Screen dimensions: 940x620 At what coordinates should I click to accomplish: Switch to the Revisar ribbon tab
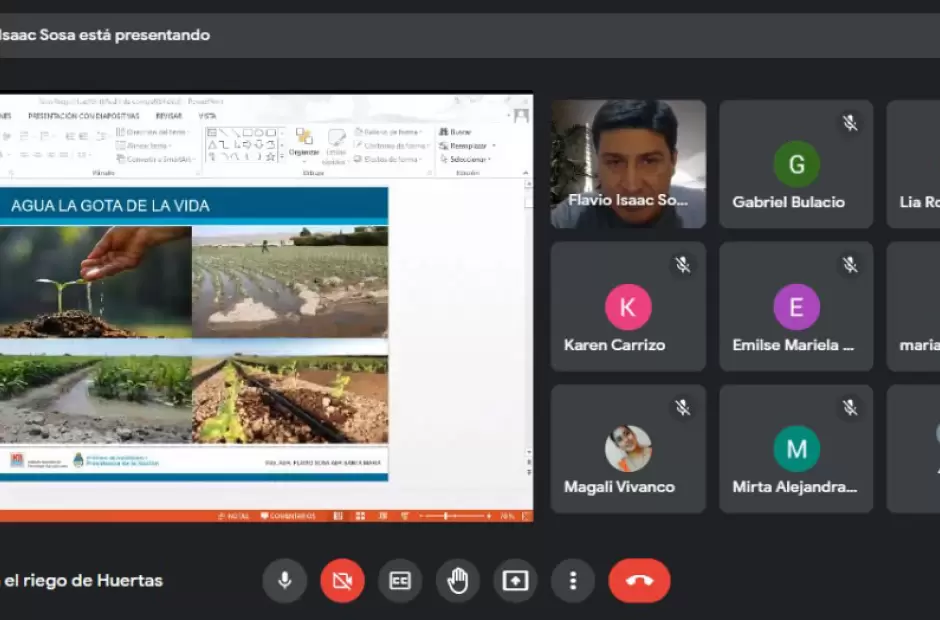tap(168, 116)
